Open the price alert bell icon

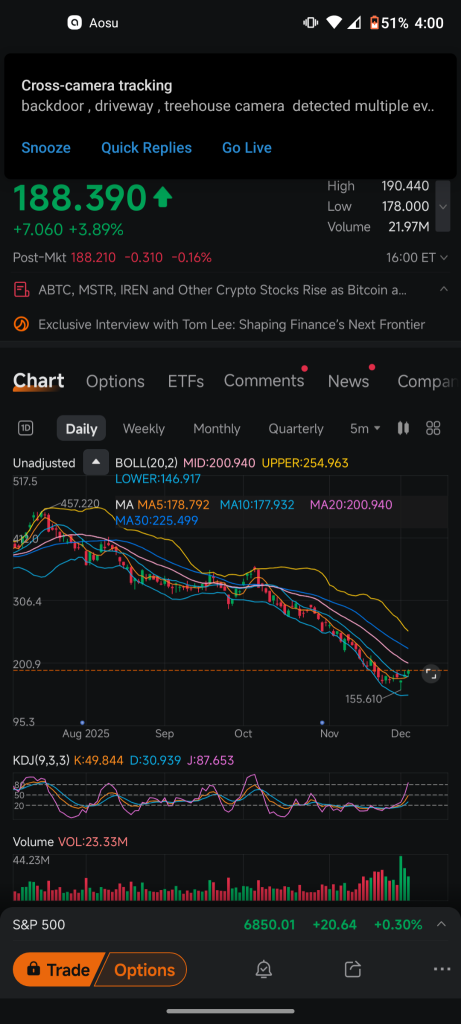click(264, 969)
